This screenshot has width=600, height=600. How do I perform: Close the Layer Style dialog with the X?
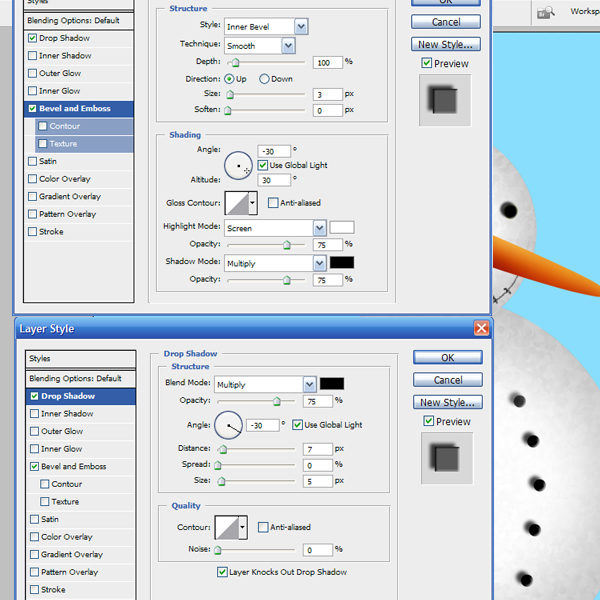[481, 328]
